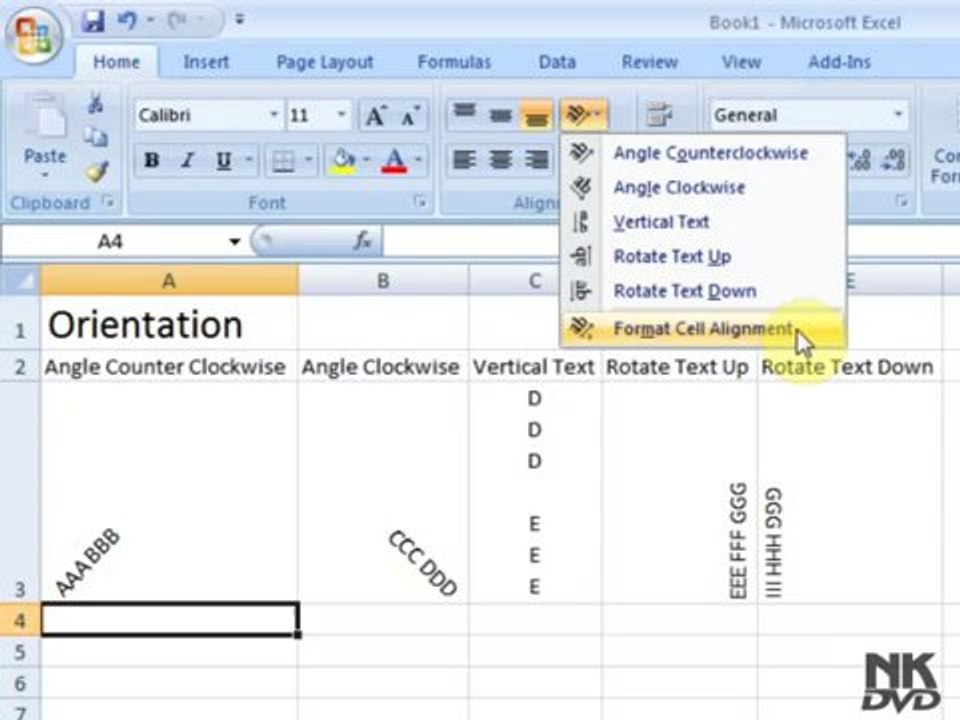Toggle Bottom Align
This screenshot has width=960, height=720.
[536, 114]
